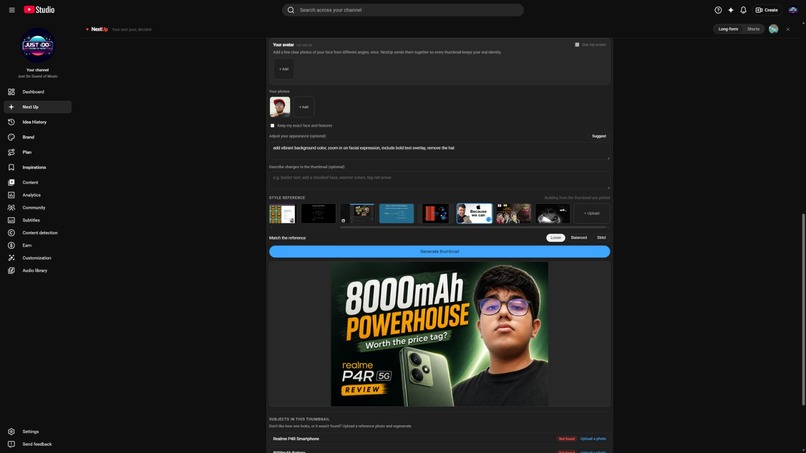Click the Inspirations bookmark icon

point(11,167)
